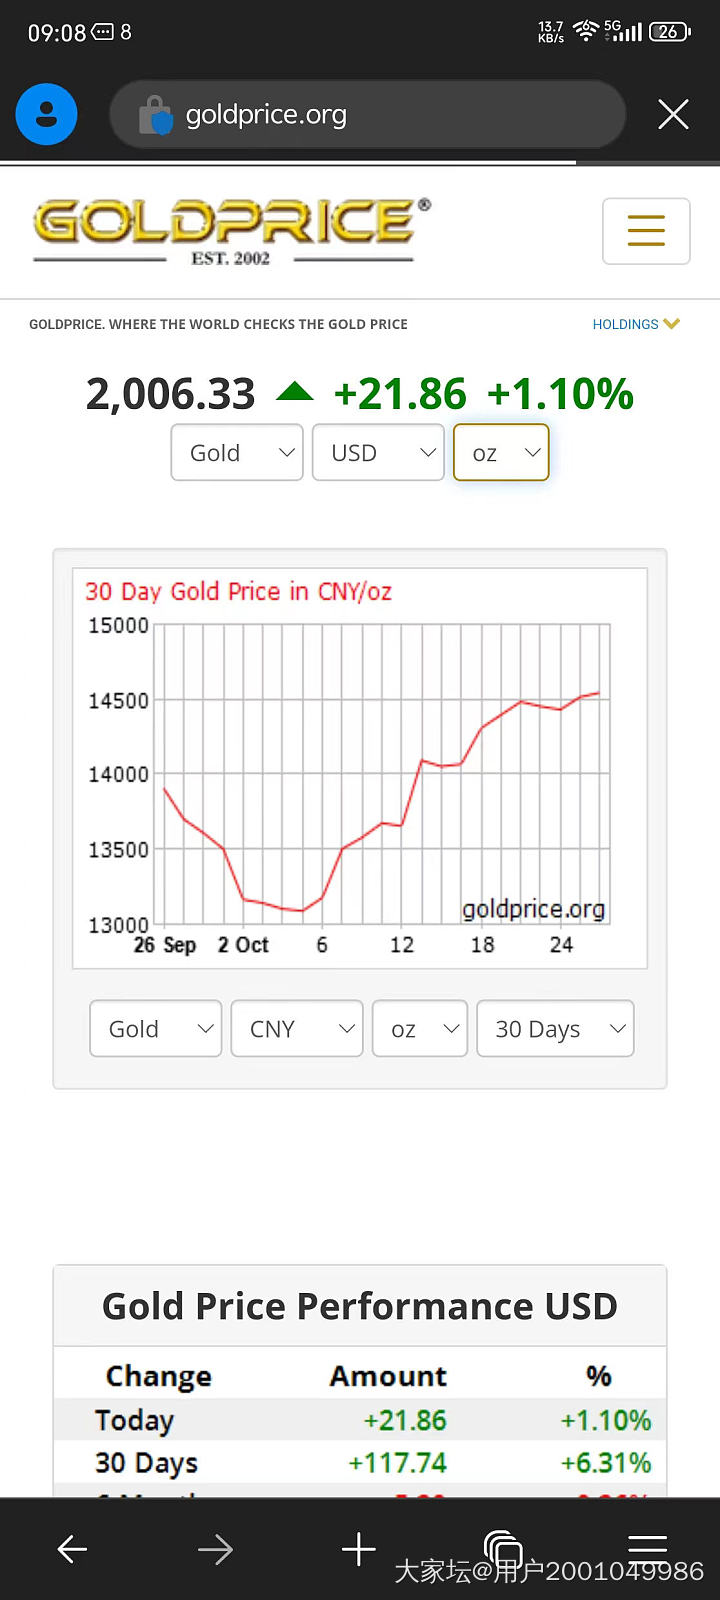
Task: Open the chart's oz unit dropdown
Action: 420,1028
